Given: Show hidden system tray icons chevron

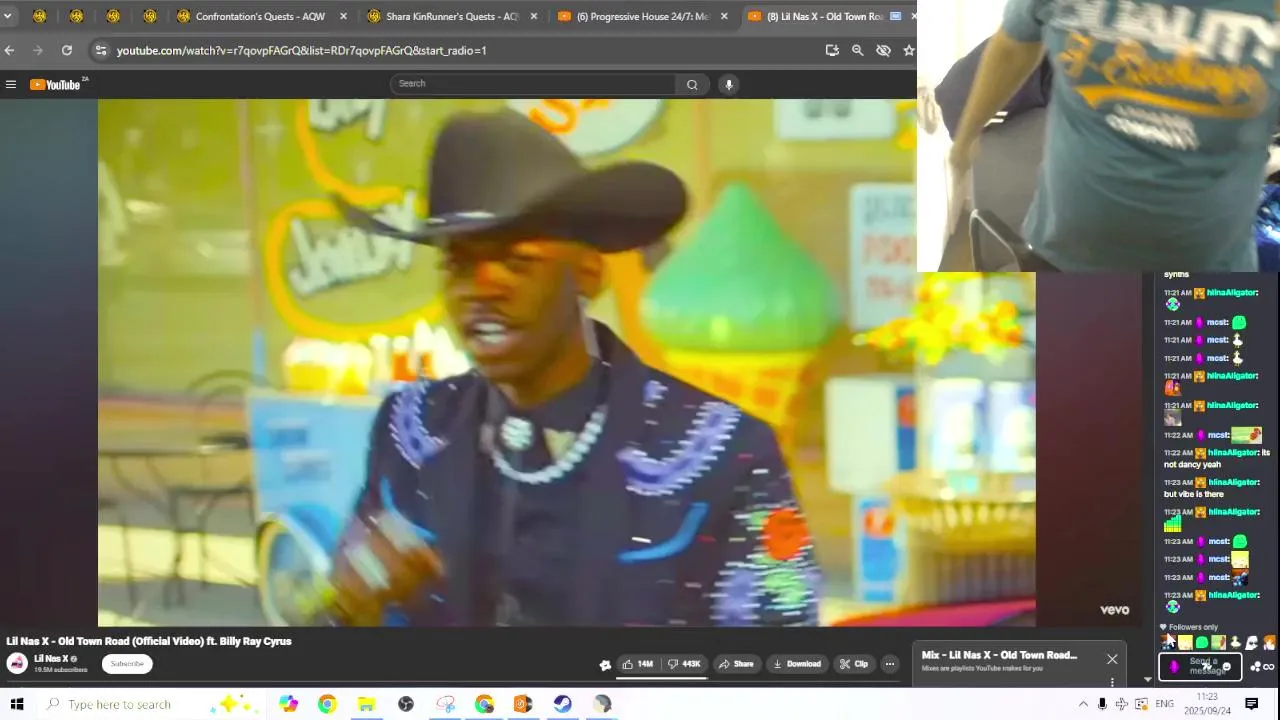Looking at the screenshot, I should tap(1083, 704).
